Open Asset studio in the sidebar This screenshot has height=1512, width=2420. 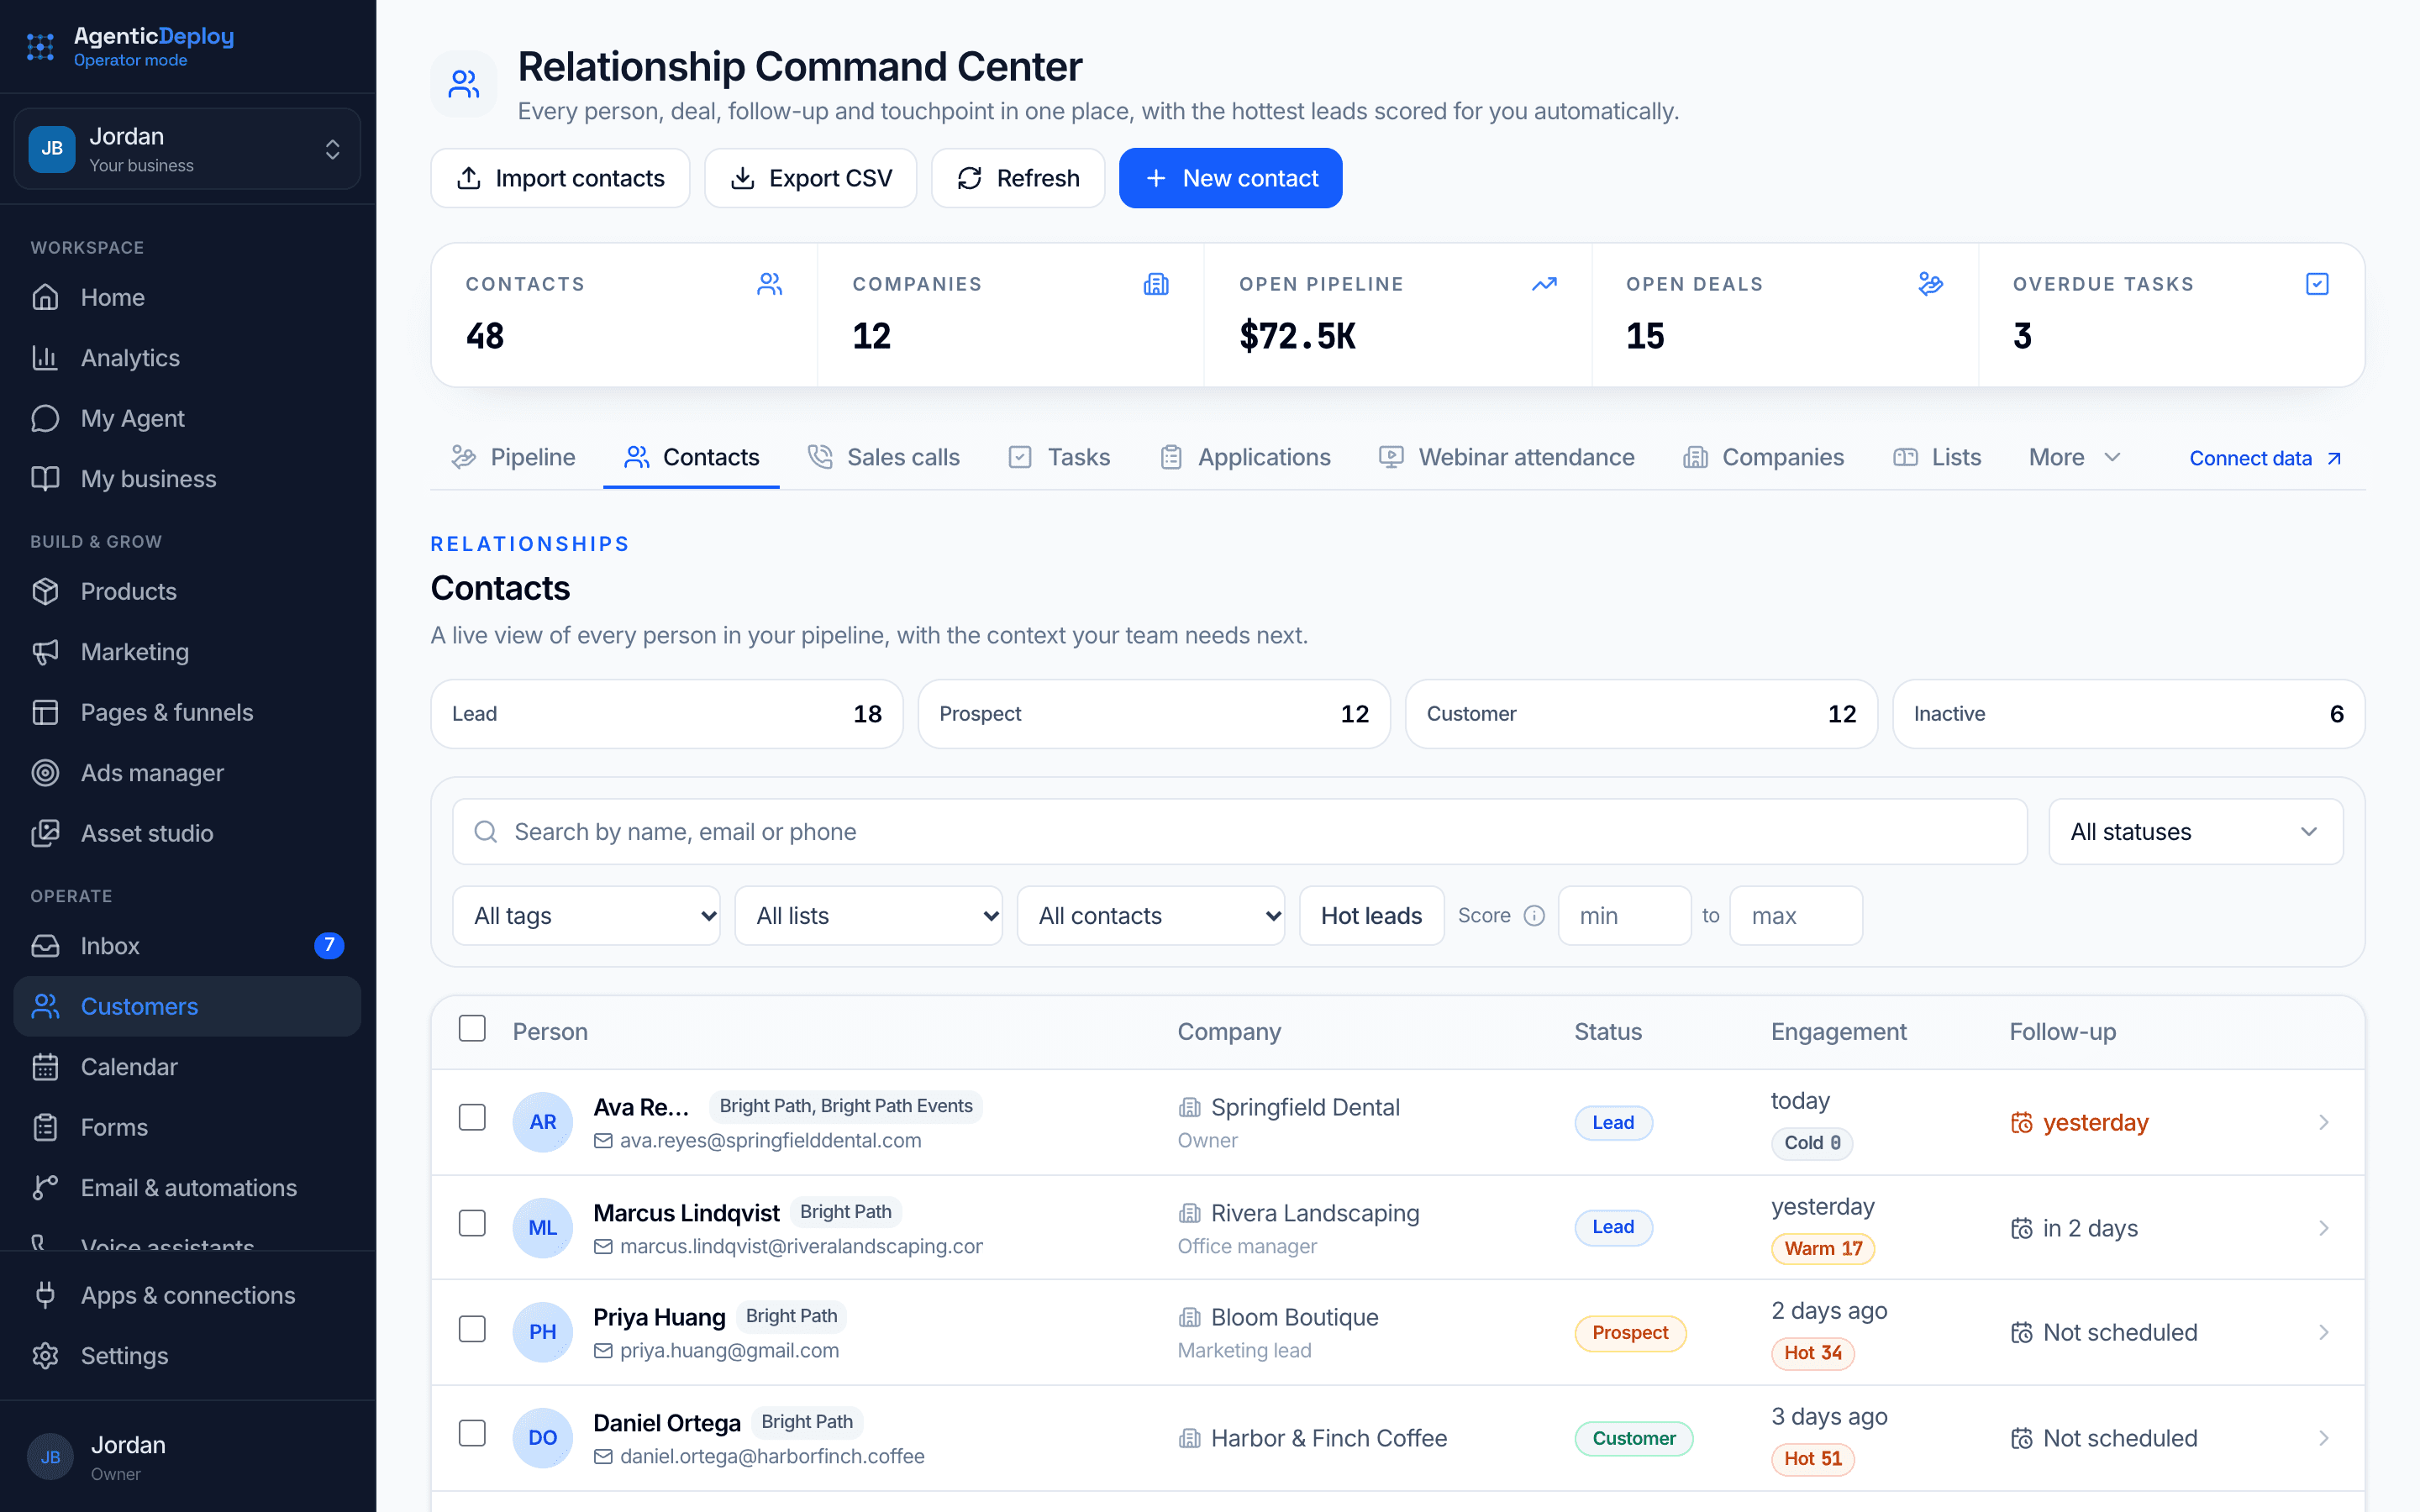(x=188, y=833)
